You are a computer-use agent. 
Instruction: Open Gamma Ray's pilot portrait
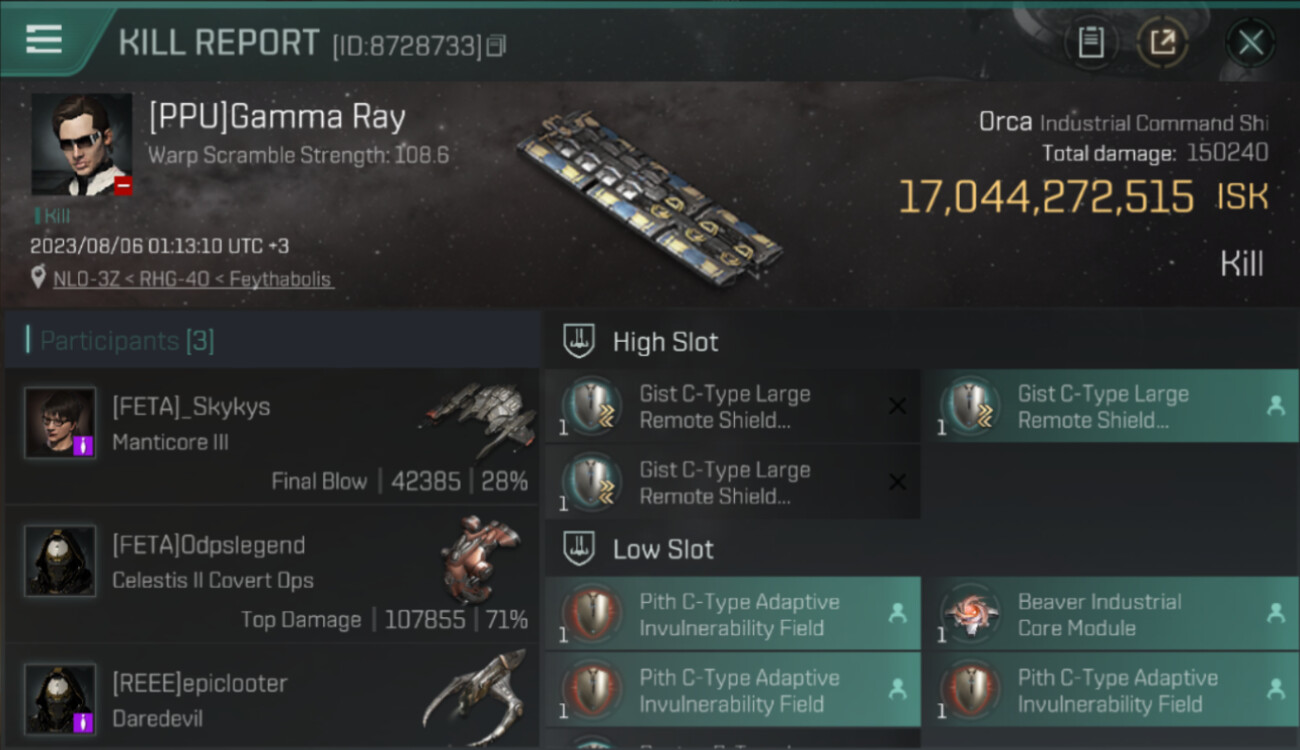(x=81, y=144)
